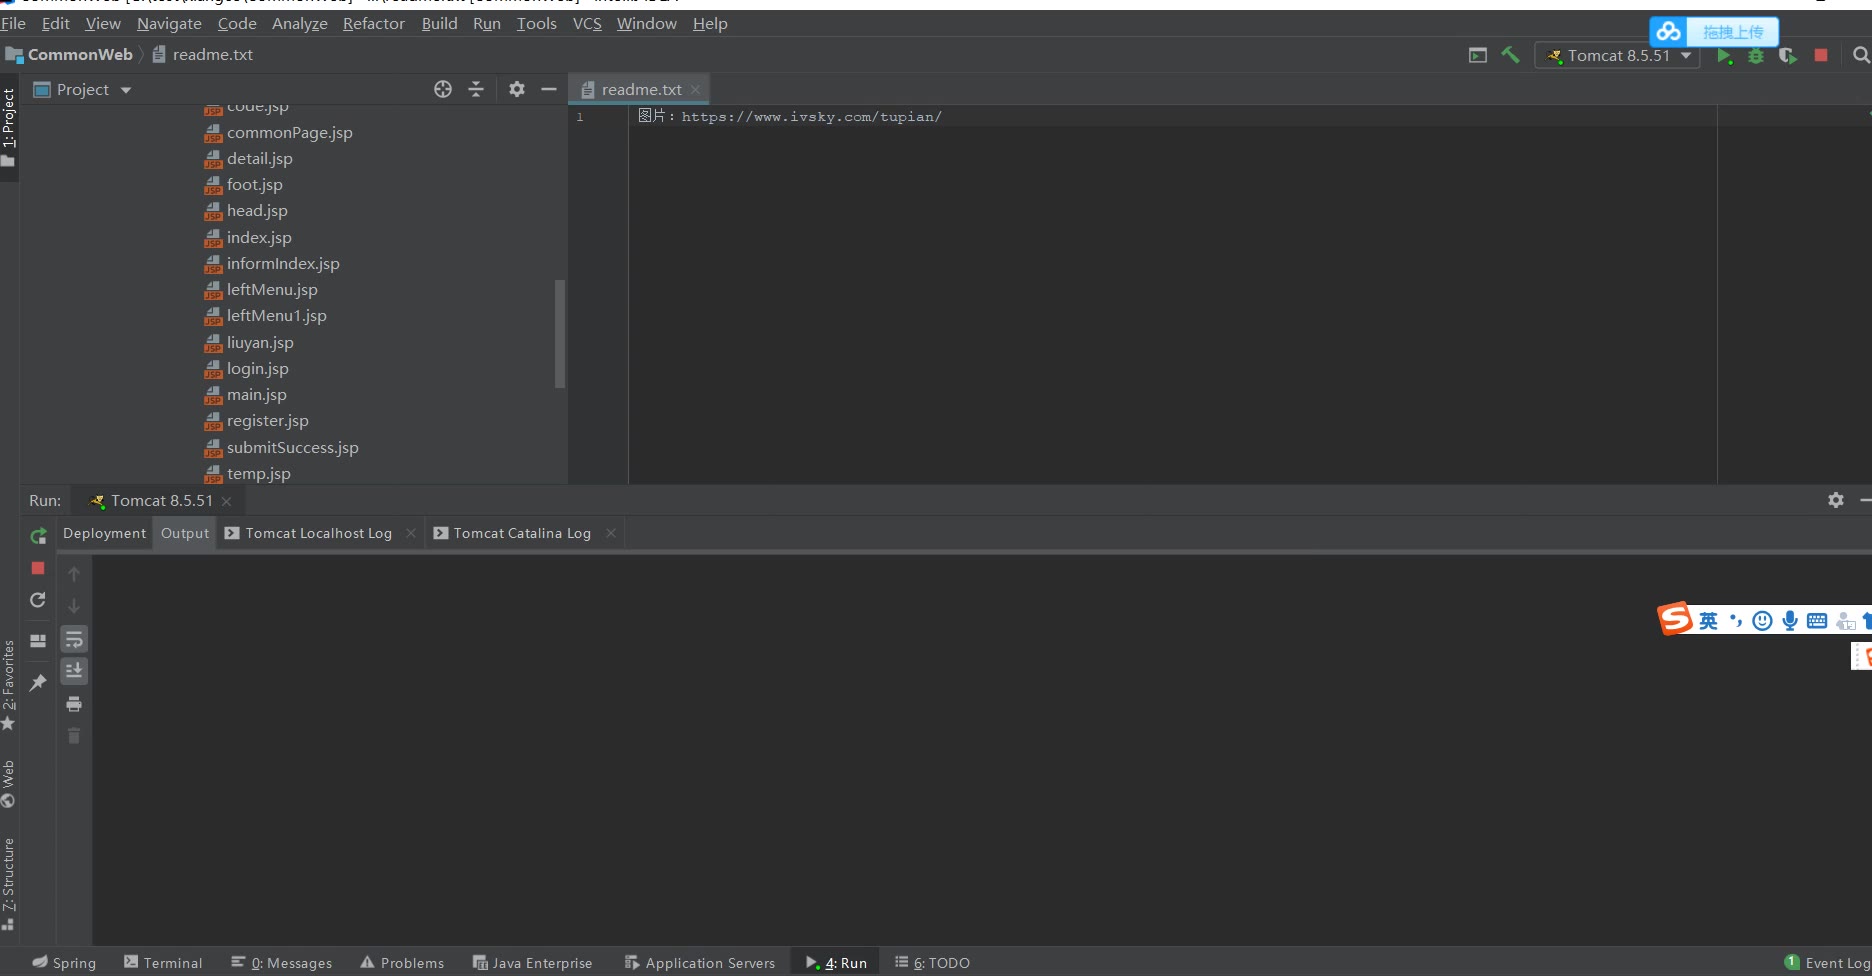Open the Application Servers tool window

700,962
